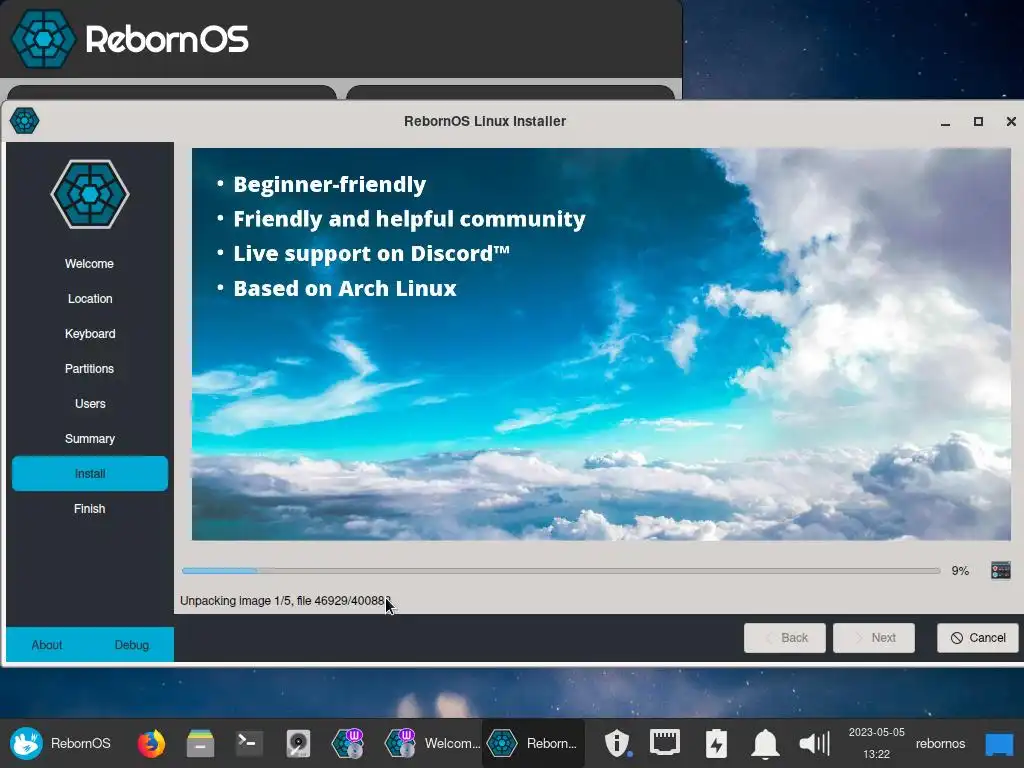Open the volume control tray icon
The height and width of the screenshot is (768, 1024).
pos(814,743)
